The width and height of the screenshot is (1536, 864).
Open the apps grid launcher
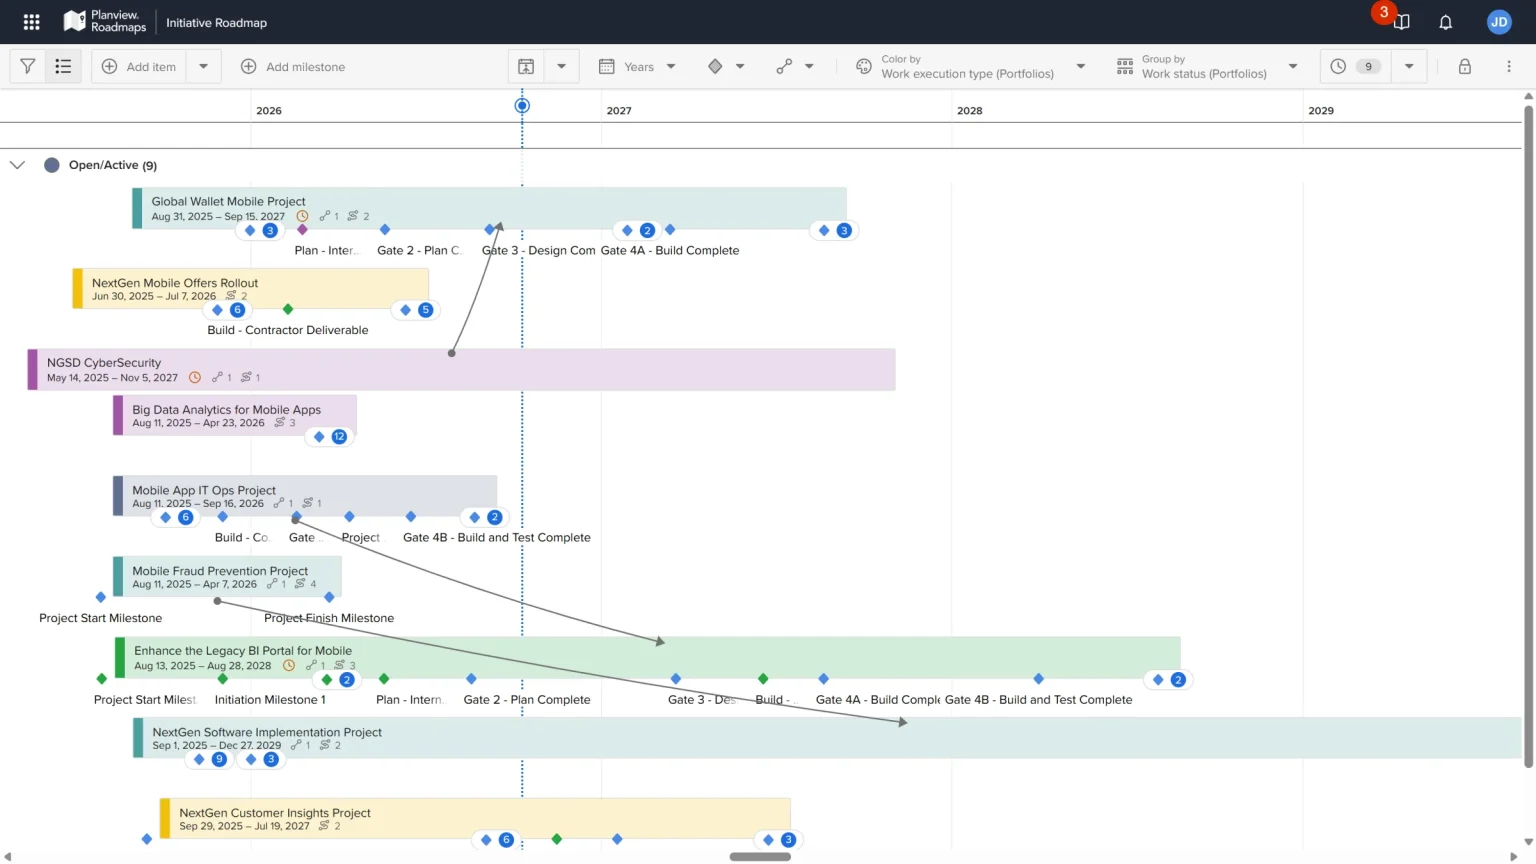[x=31, y=22]
